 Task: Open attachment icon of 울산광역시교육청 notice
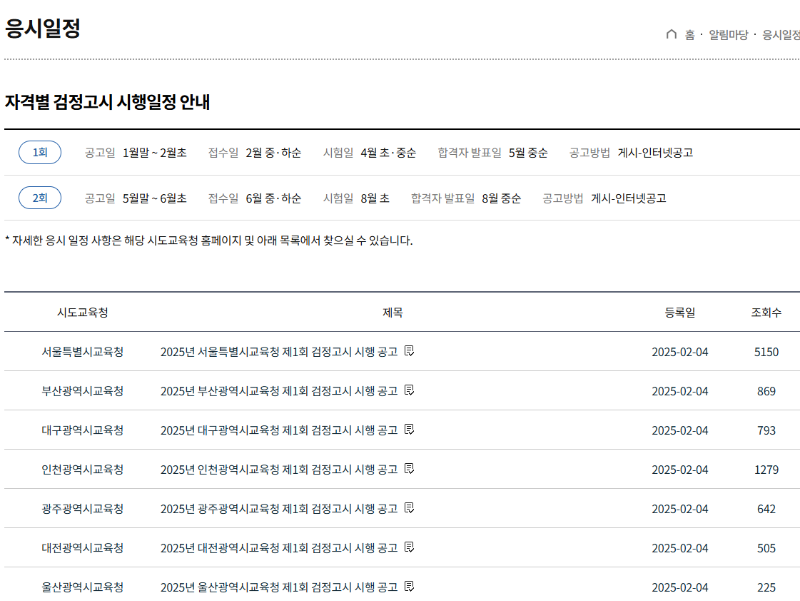409,587
